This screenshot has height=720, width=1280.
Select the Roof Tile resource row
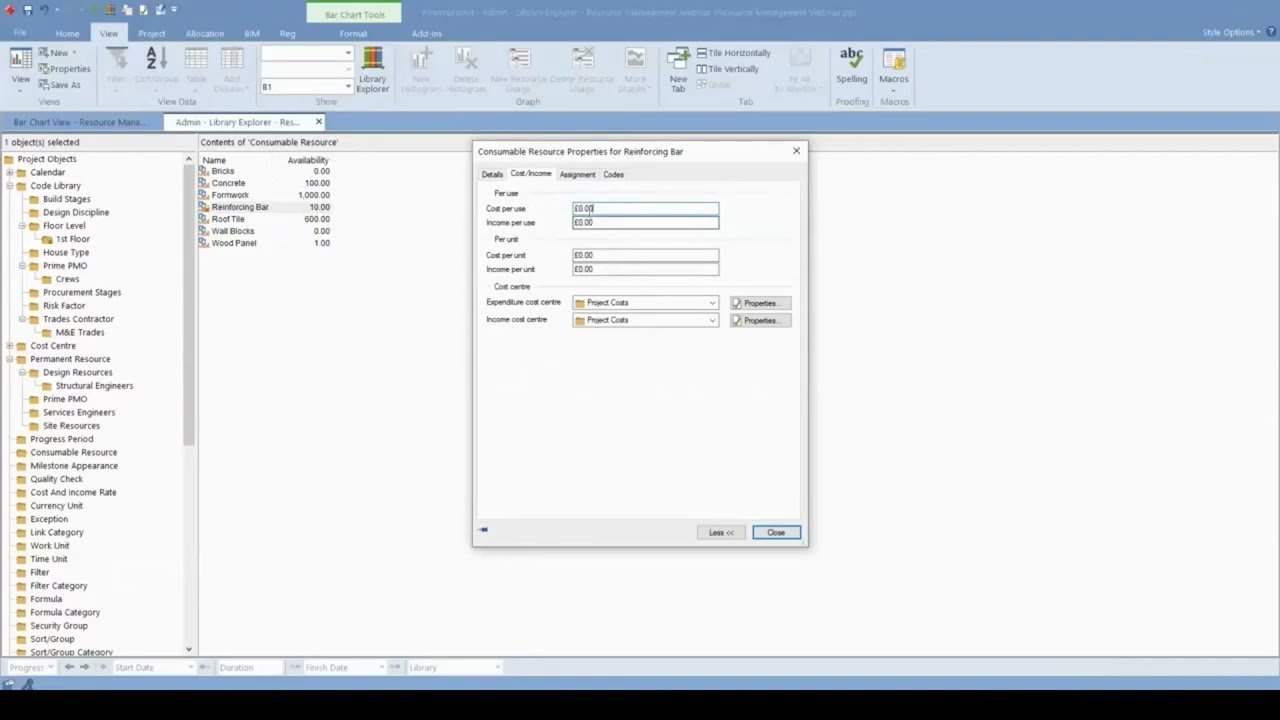(x=265, y=219)
